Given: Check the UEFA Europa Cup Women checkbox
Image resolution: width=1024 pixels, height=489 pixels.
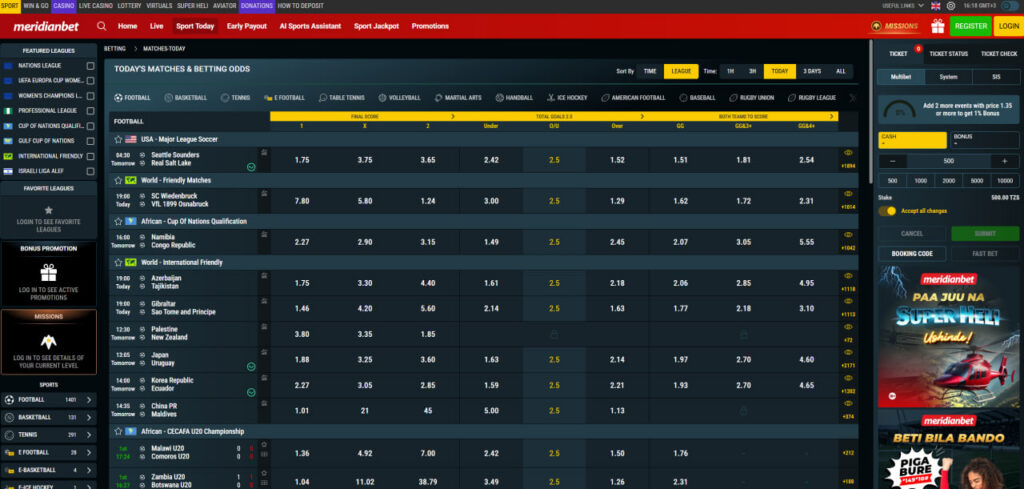Looking at the screenshot, I should pyautogui.click(x=90, y=81).
